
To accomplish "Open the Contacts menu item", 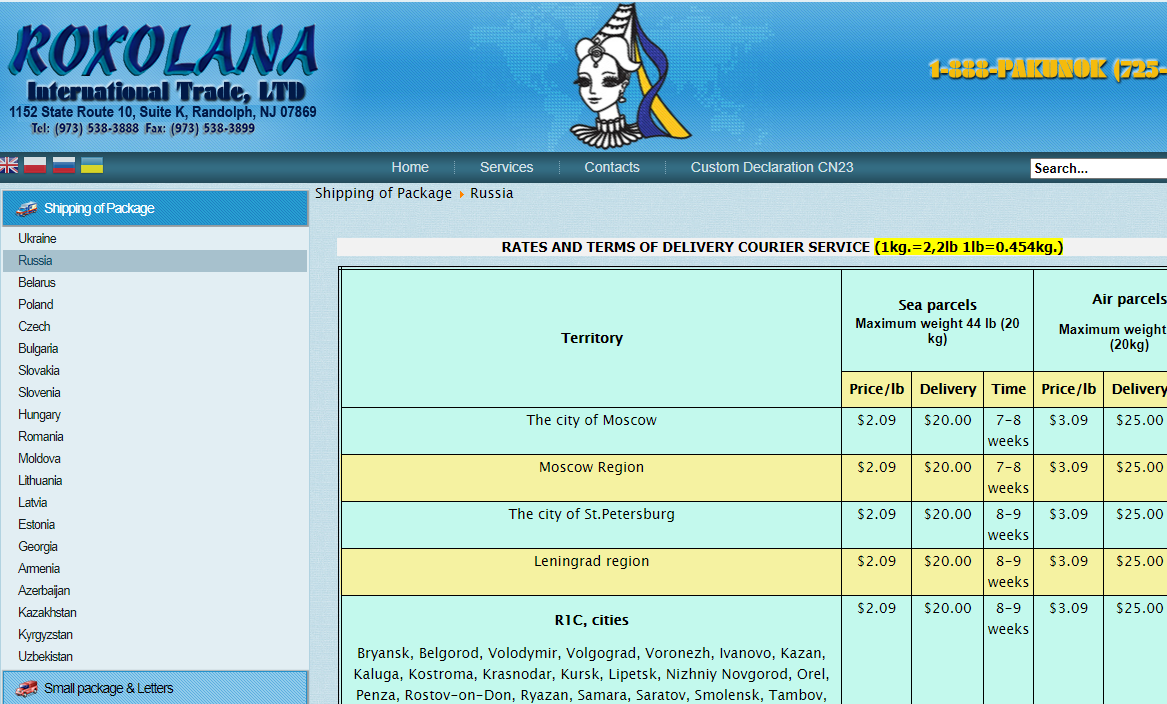I will (x=612, y=167).
